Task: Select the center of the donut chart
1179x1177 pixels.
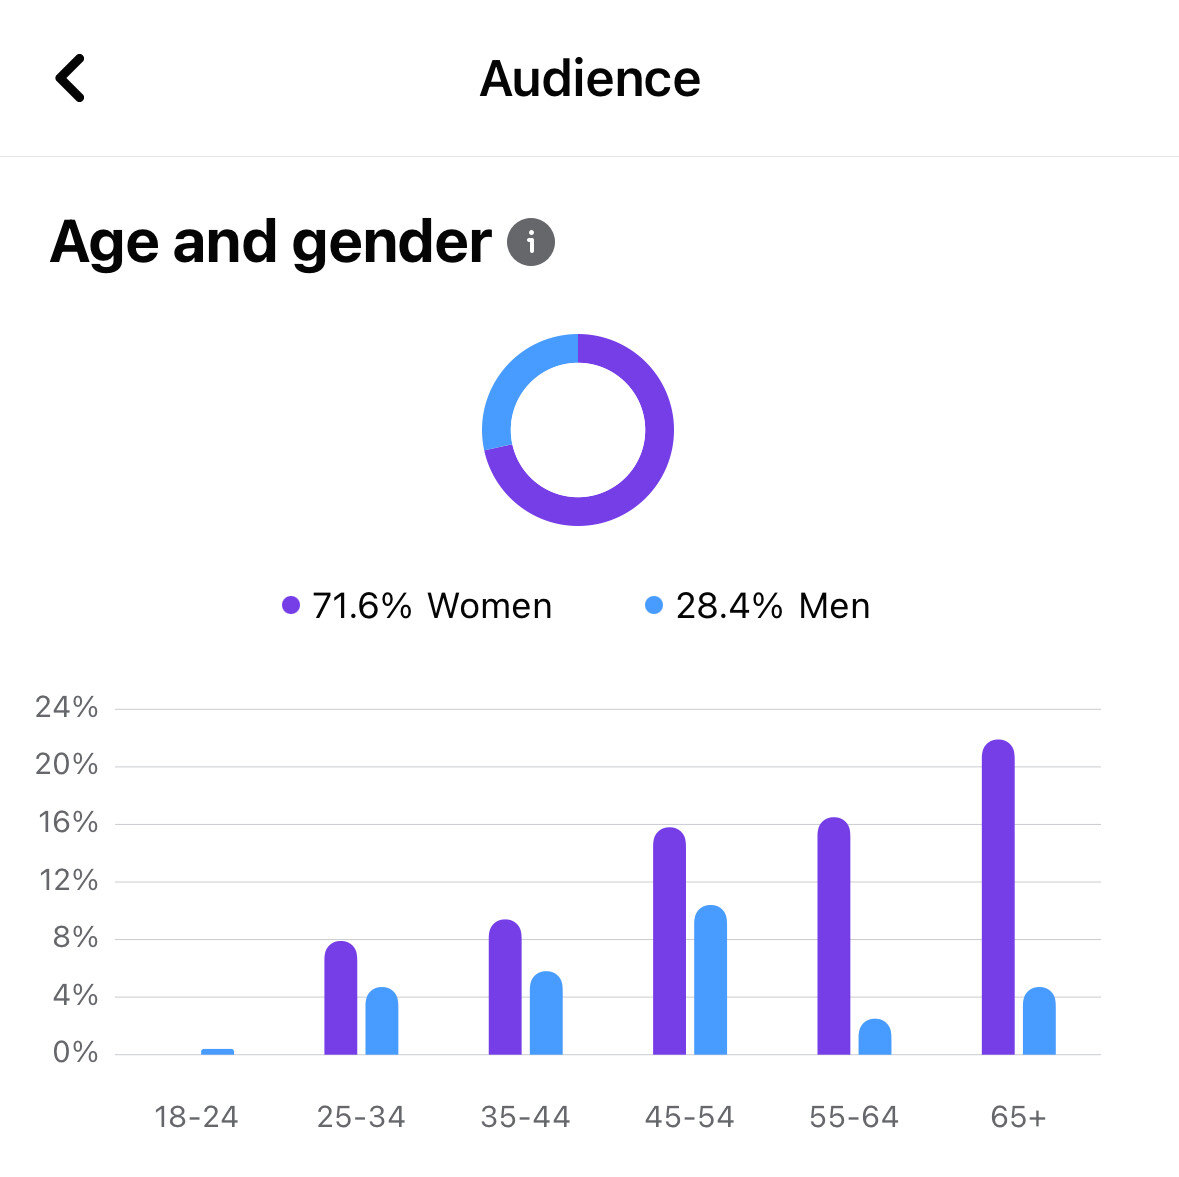Action: 579,429
